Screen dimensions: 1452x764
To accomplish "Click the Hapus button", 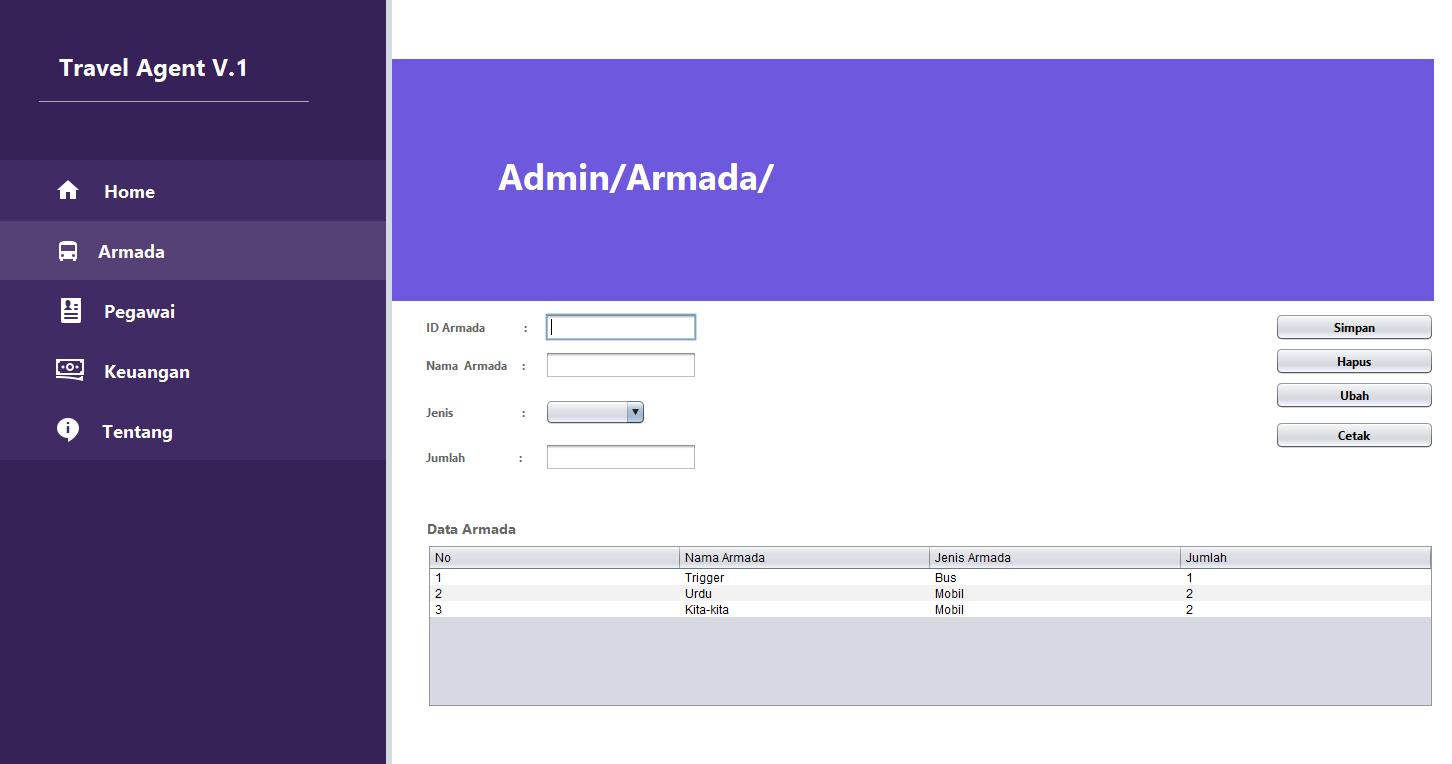I will coord(1354,362).
